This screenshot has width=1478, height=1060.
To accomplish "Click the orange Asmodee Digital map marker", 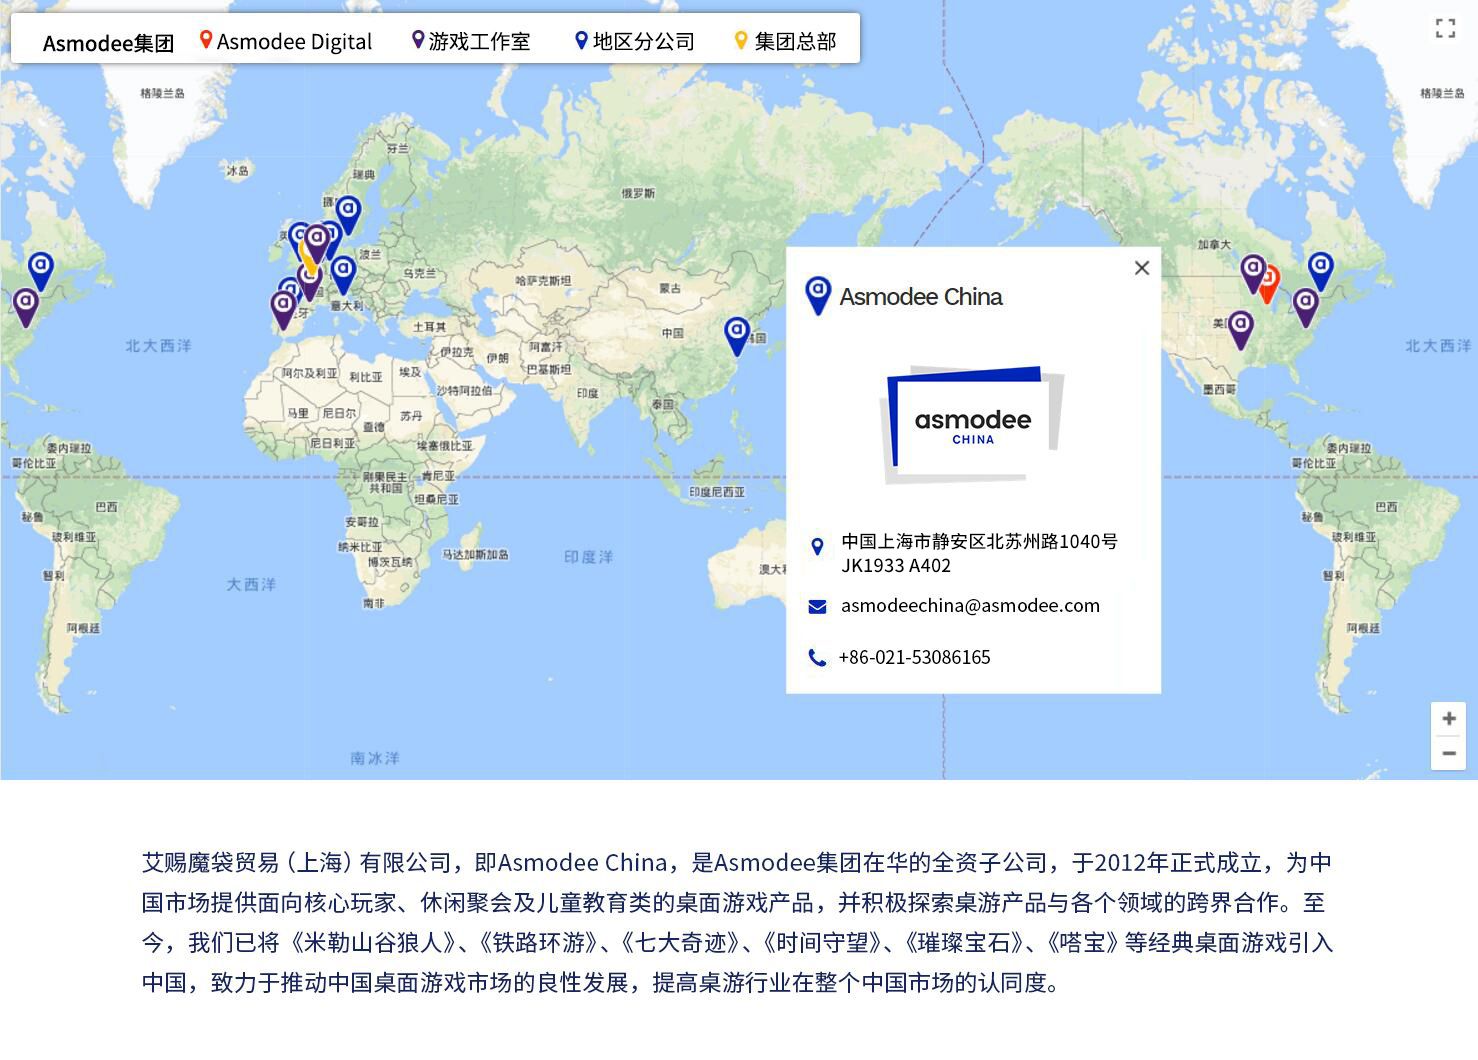I will (1270, 281).
